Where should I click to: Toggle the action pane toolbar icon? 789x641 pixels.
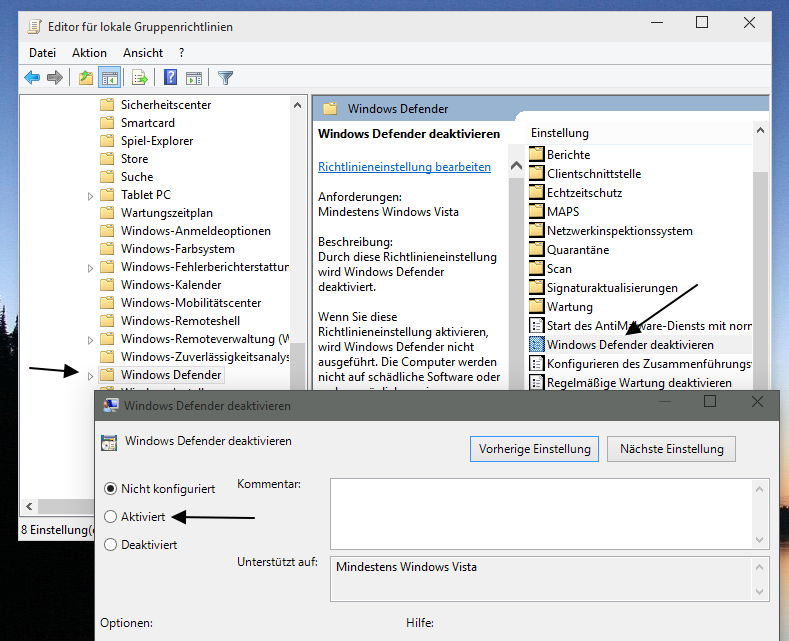point(194,78)
